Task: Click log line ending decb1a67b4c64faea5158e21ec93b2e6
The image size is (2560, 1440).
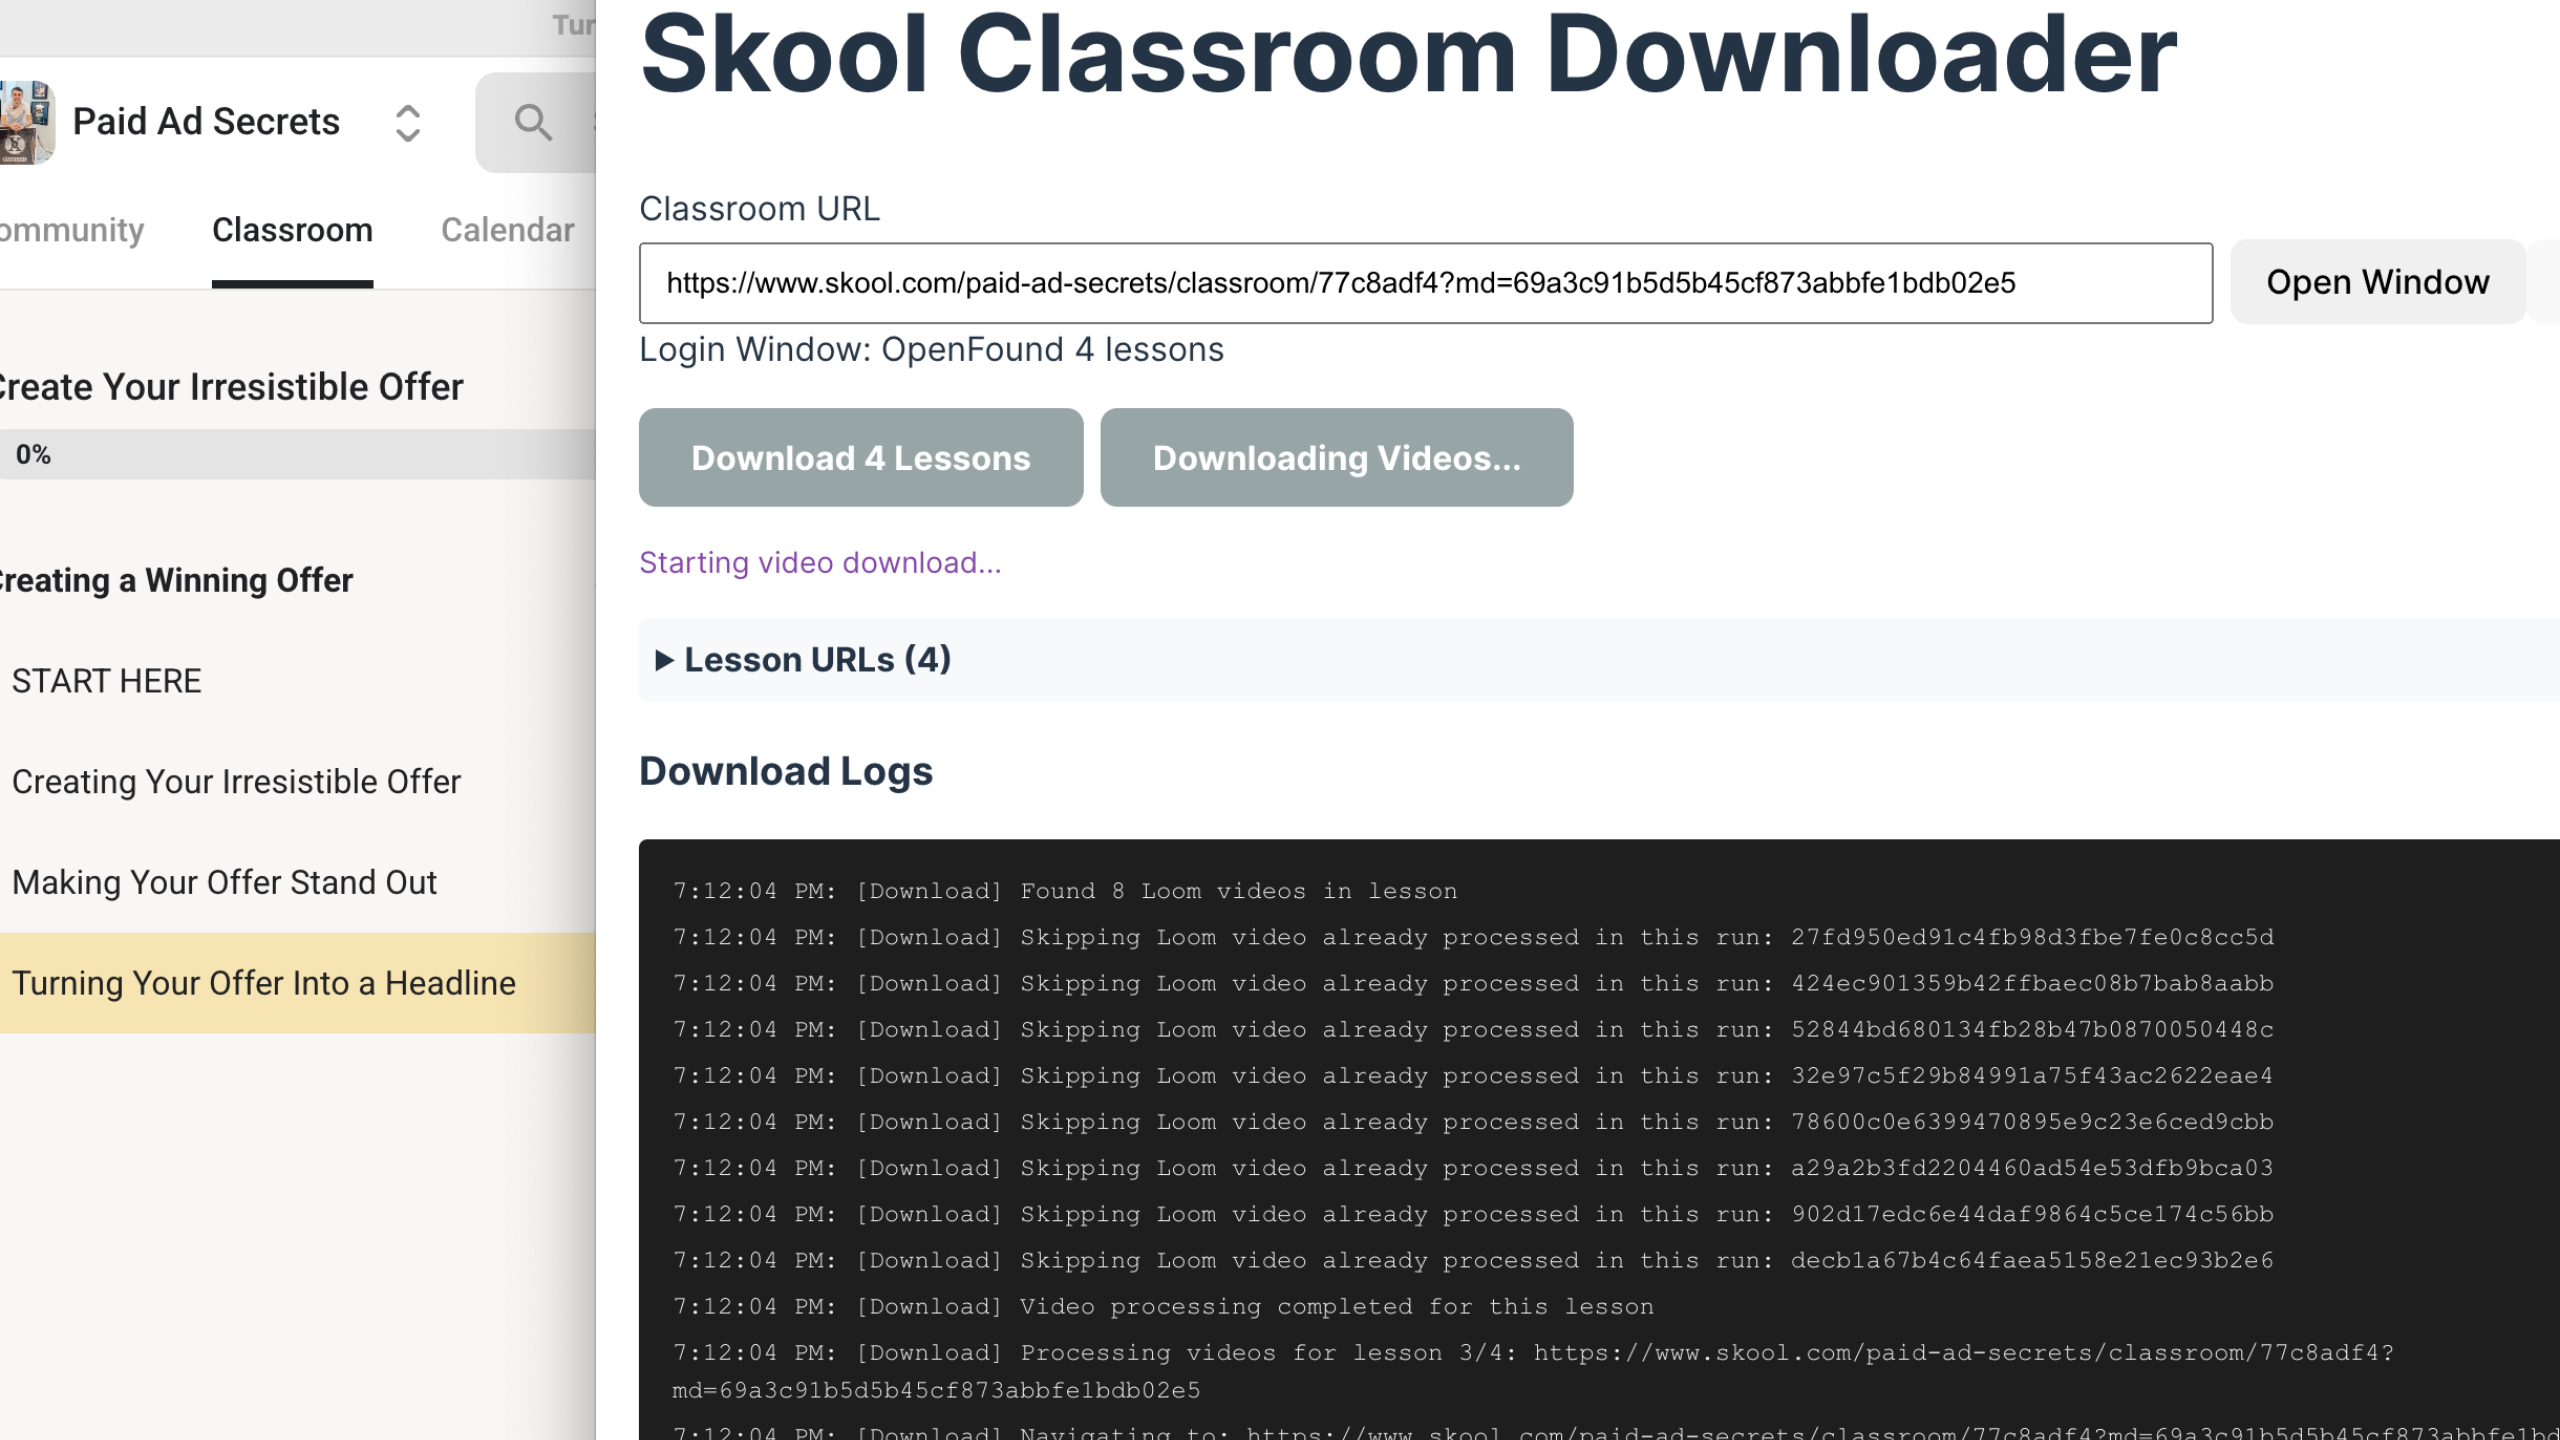Action: coord(1473,1260)
